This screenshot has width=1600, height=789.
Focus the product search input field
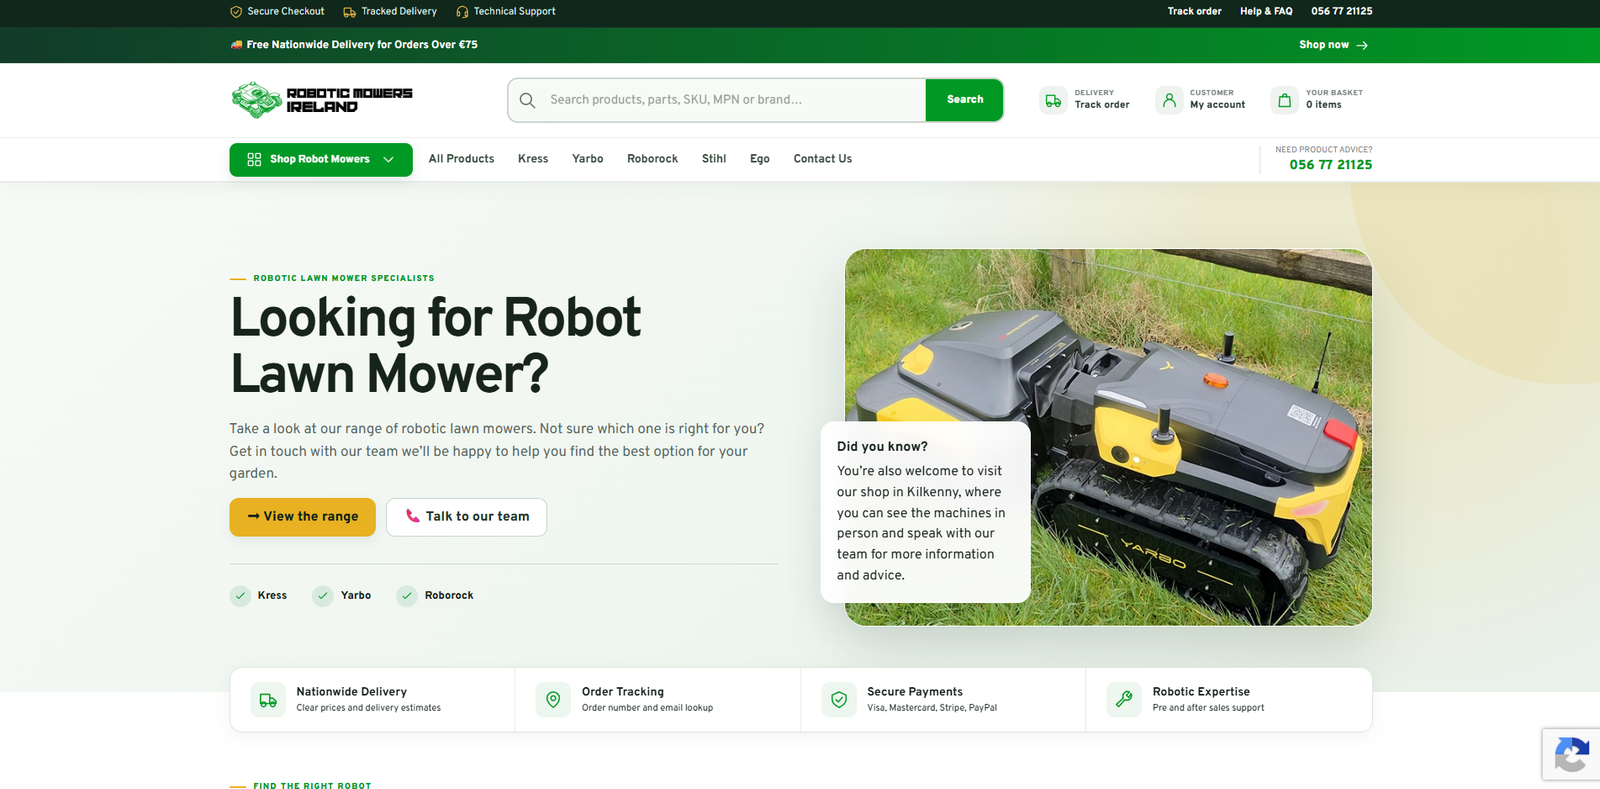[x=735, y=100]
